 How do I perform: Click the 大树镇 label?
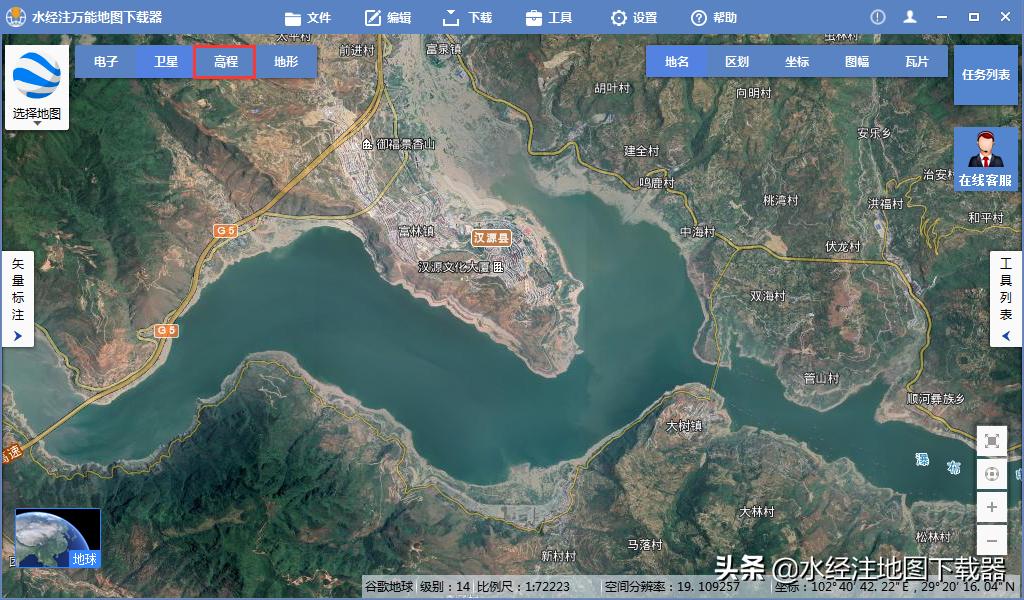point(684,426)
